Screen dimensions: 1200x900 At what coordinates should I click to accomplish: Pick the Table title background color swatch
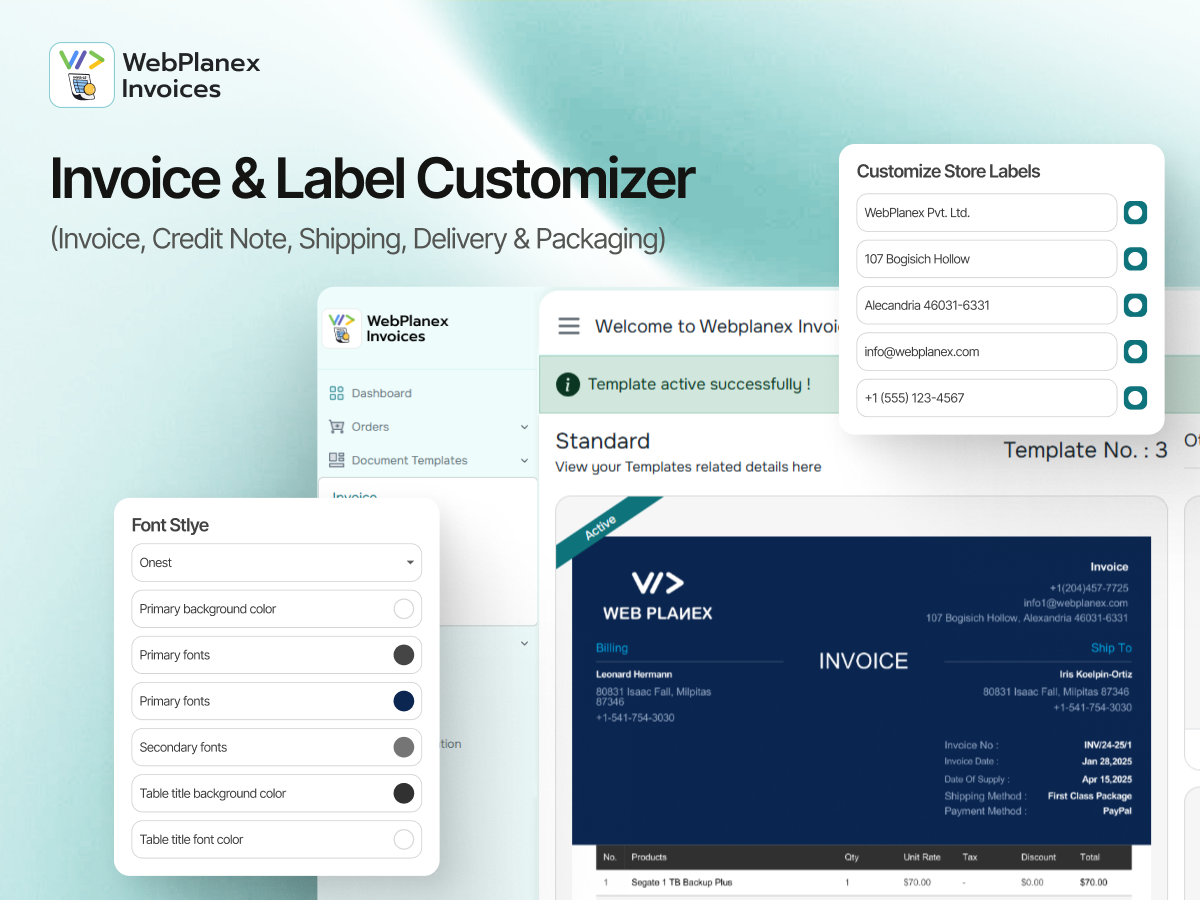tap(404, 793)
